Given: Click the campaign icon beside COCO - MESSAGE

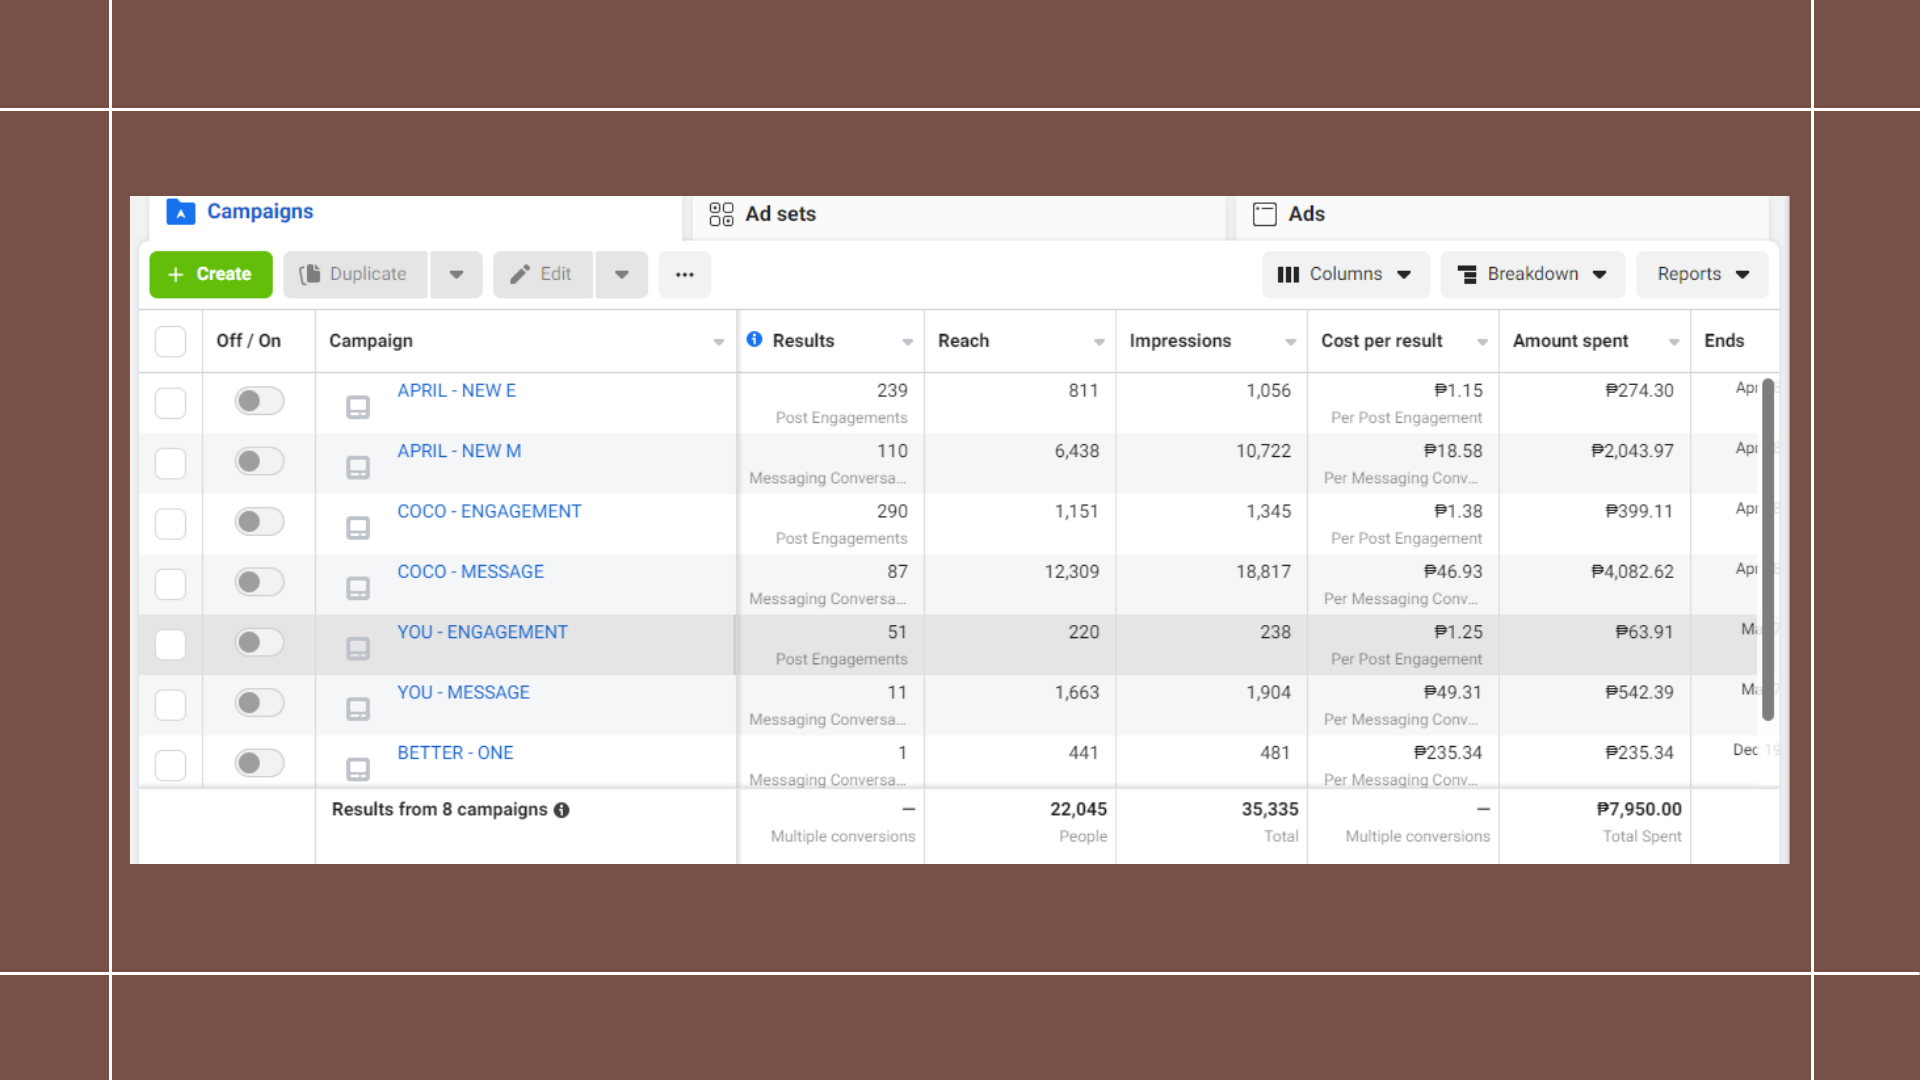Looking at the screenshot, I should pos(358,588).
